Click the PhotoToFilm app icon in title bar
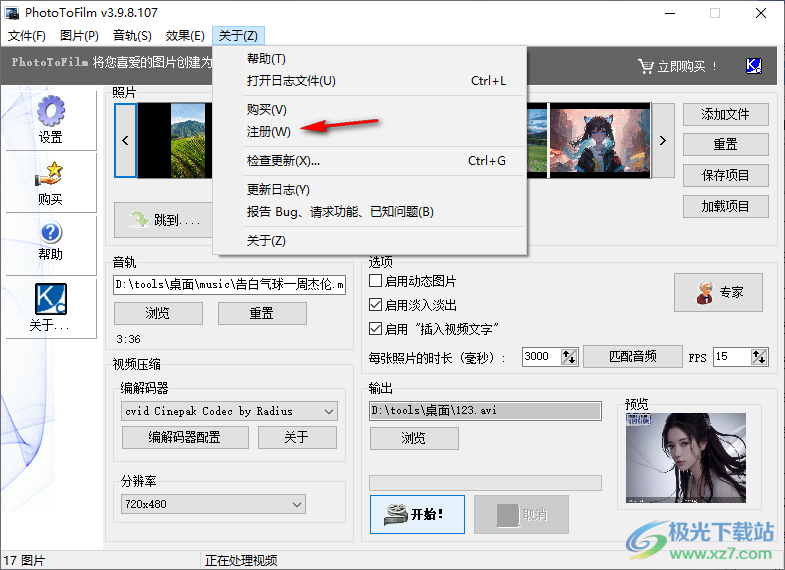785x570 pixels. click(12, 13)
